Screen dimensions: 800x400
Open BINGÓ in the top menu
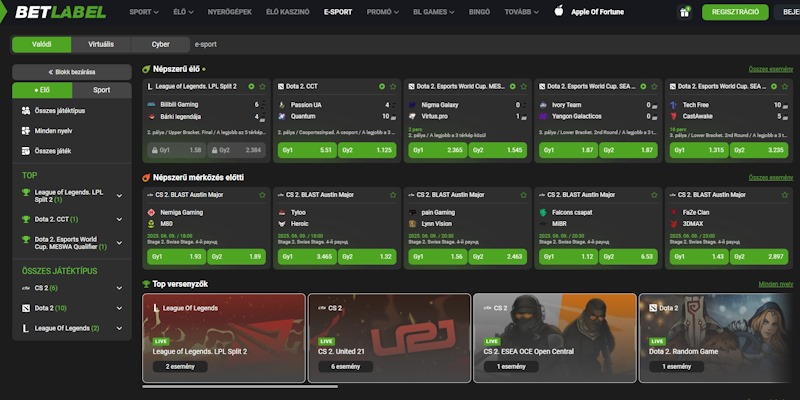click(479, 12)
